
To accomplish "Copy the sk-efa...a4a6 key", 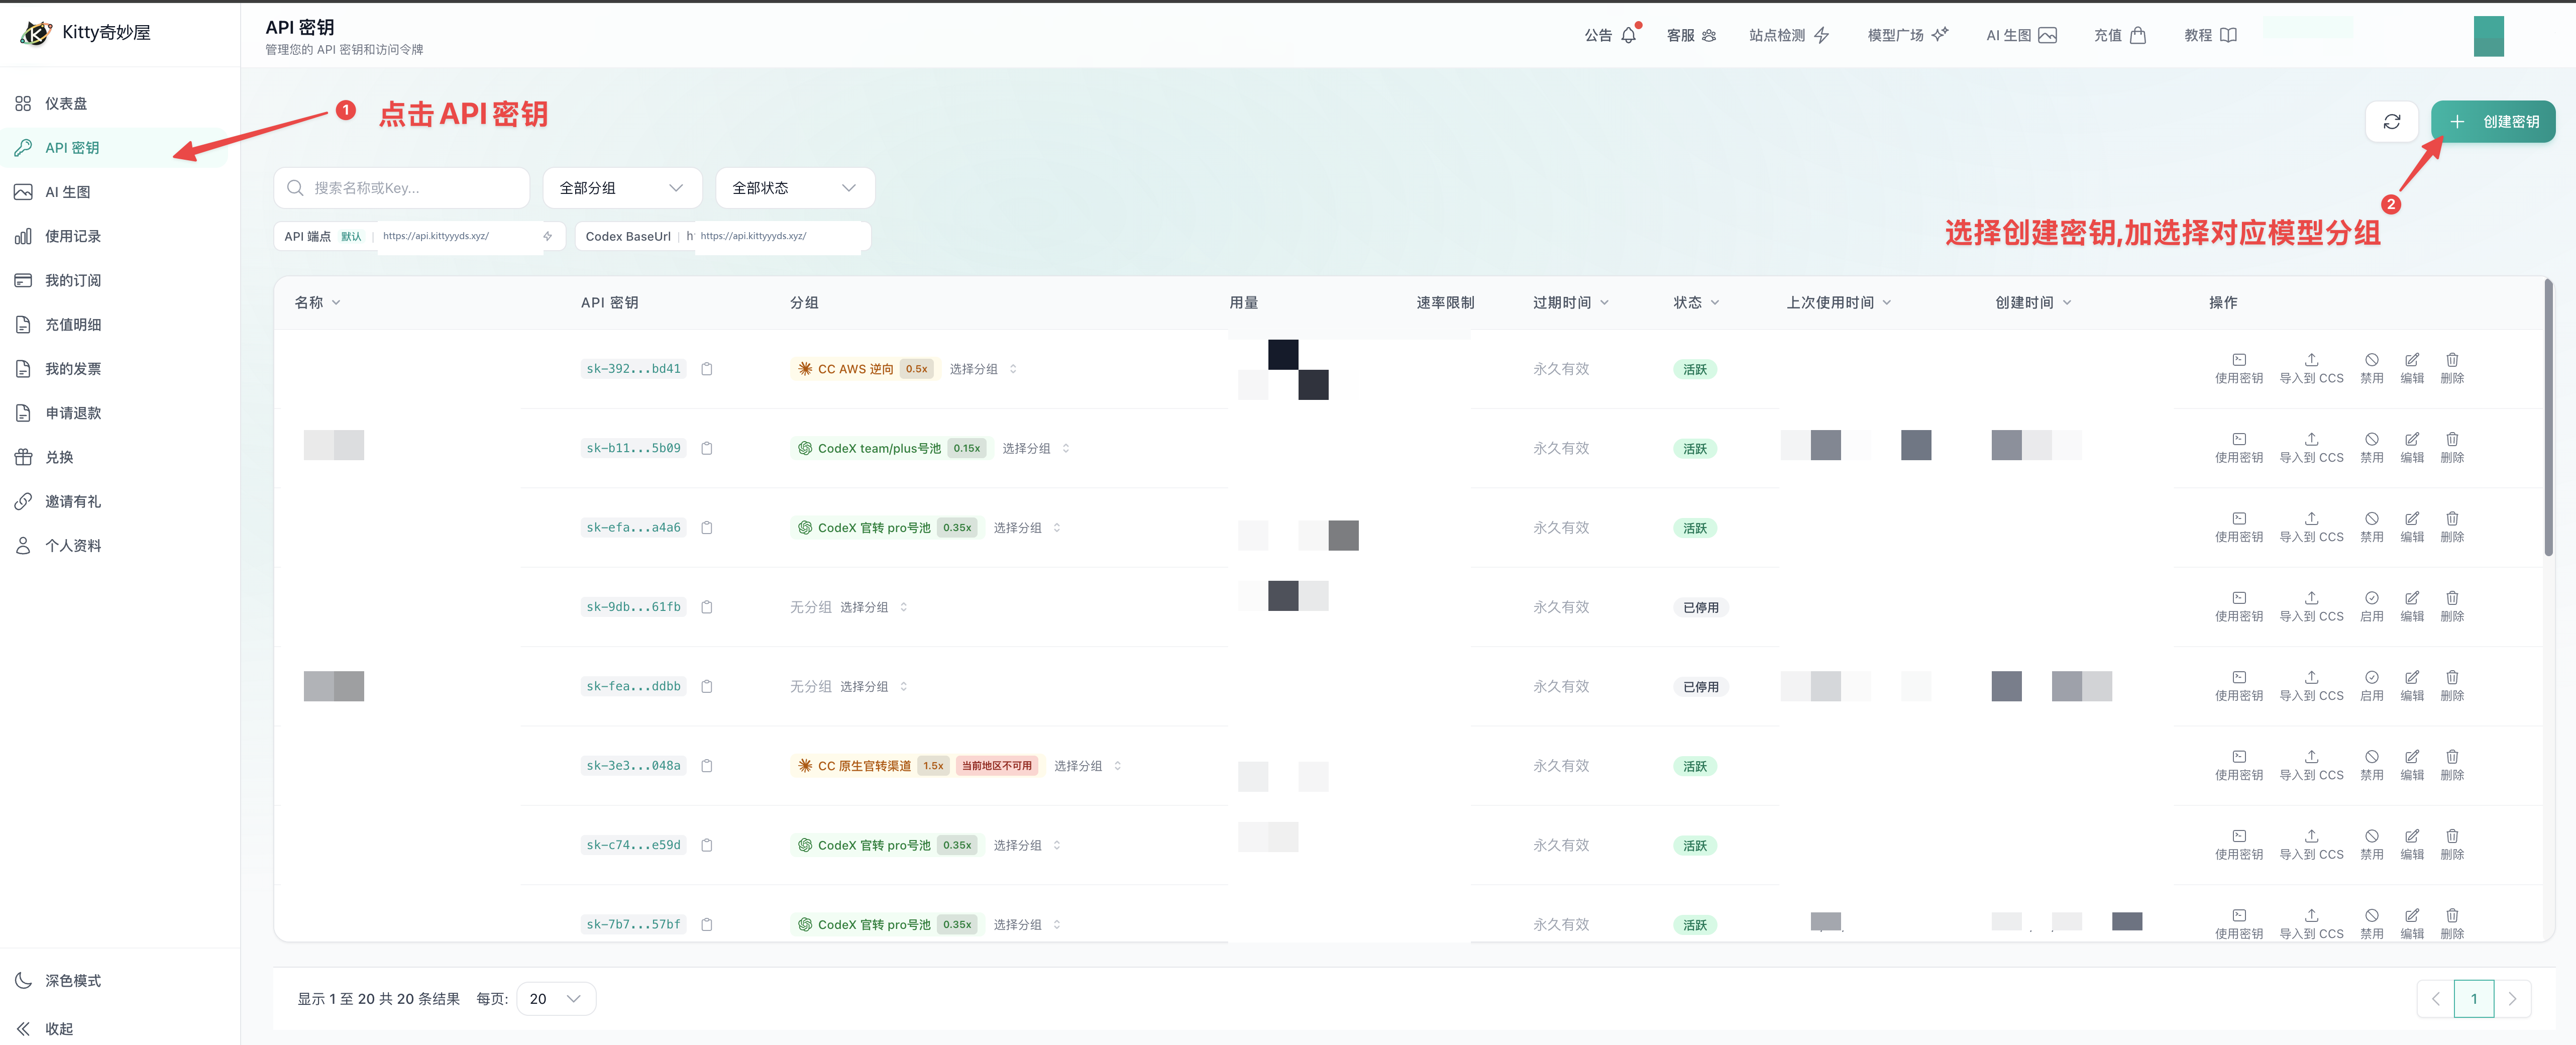I will (707, 528).
